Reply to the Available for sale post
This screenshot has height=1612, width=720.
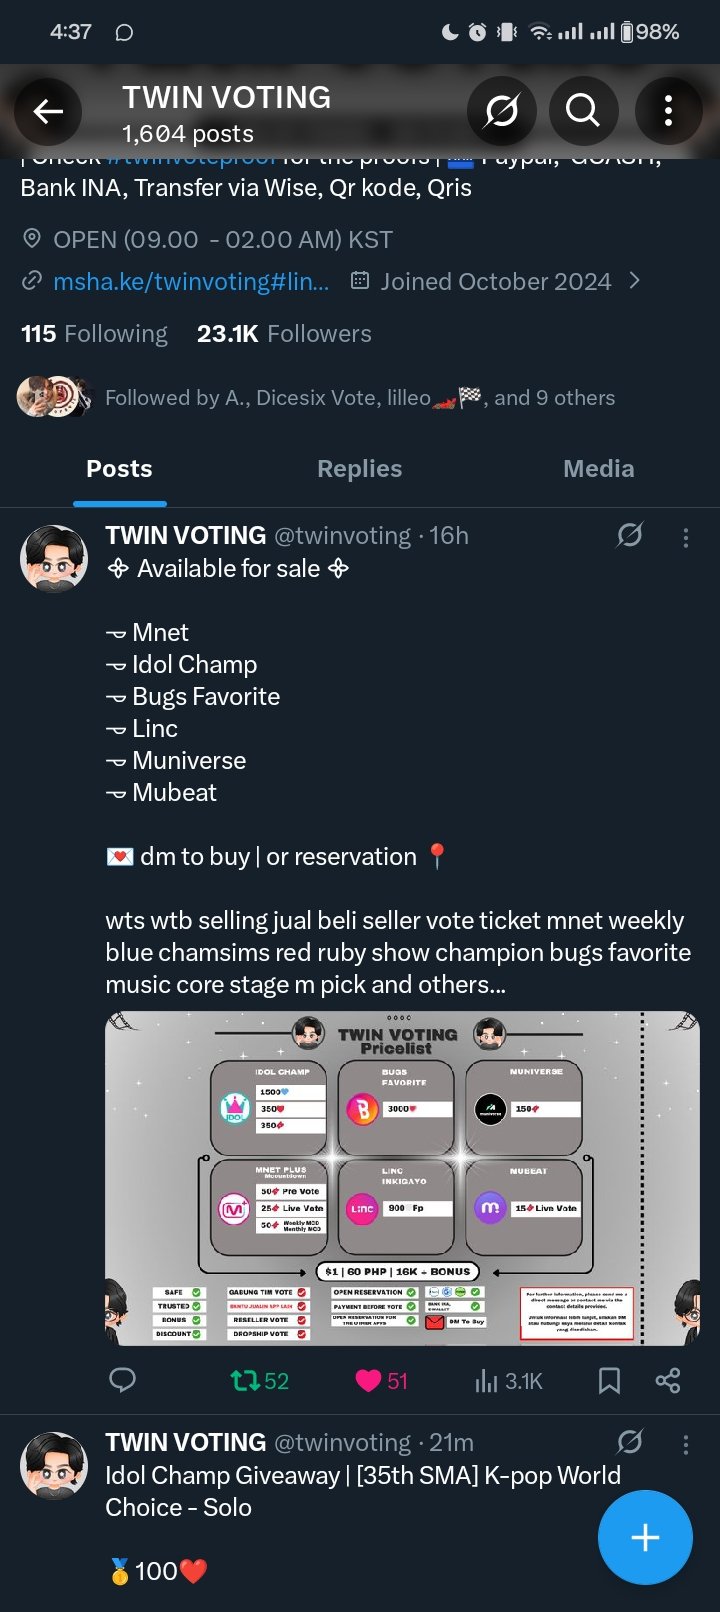click(122, 1381)
